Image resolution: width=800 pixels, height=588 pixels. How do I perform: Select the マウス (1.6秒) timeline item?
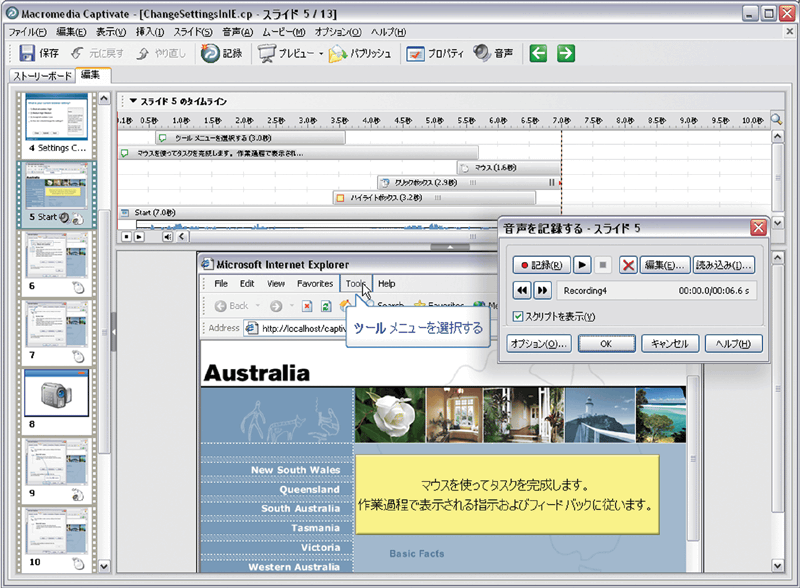coord(509,167)
